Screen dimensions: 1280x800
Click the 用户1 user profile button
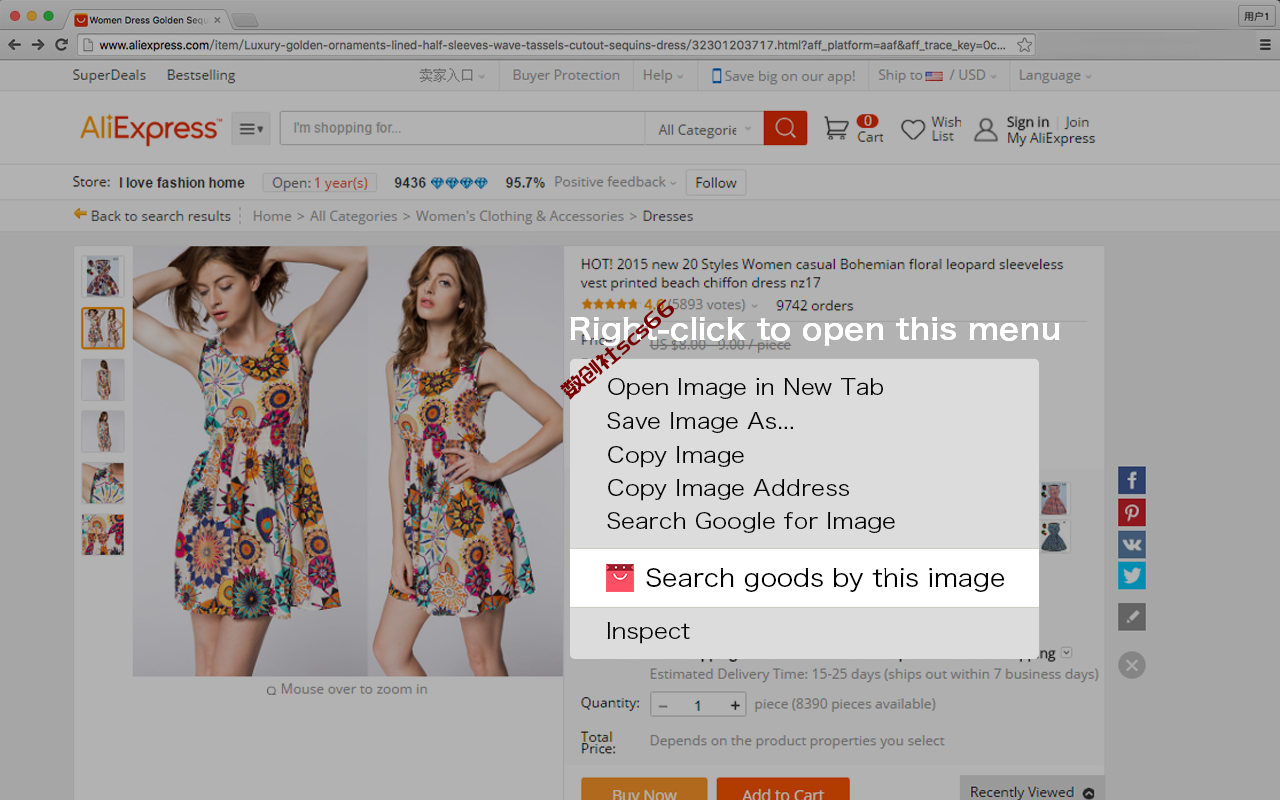point(1255,15)
